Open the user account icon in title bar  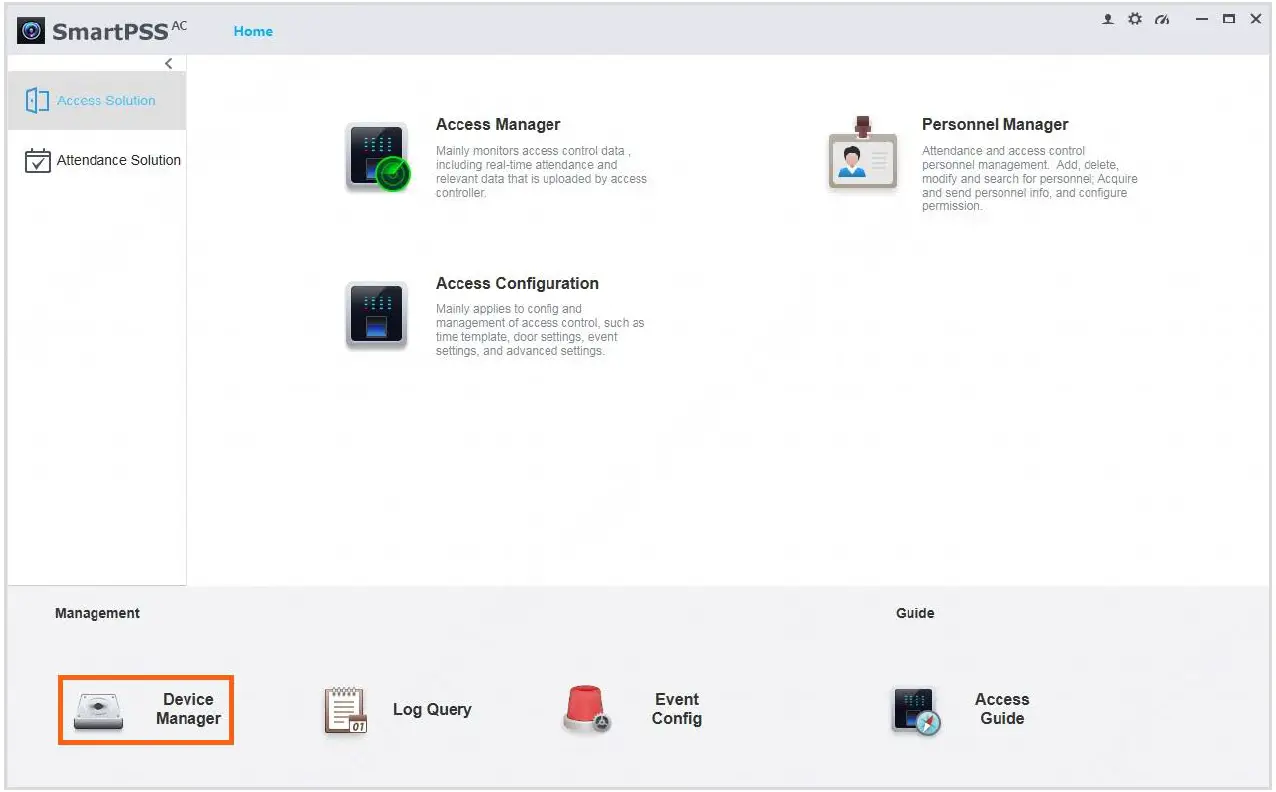(1108, 19)
